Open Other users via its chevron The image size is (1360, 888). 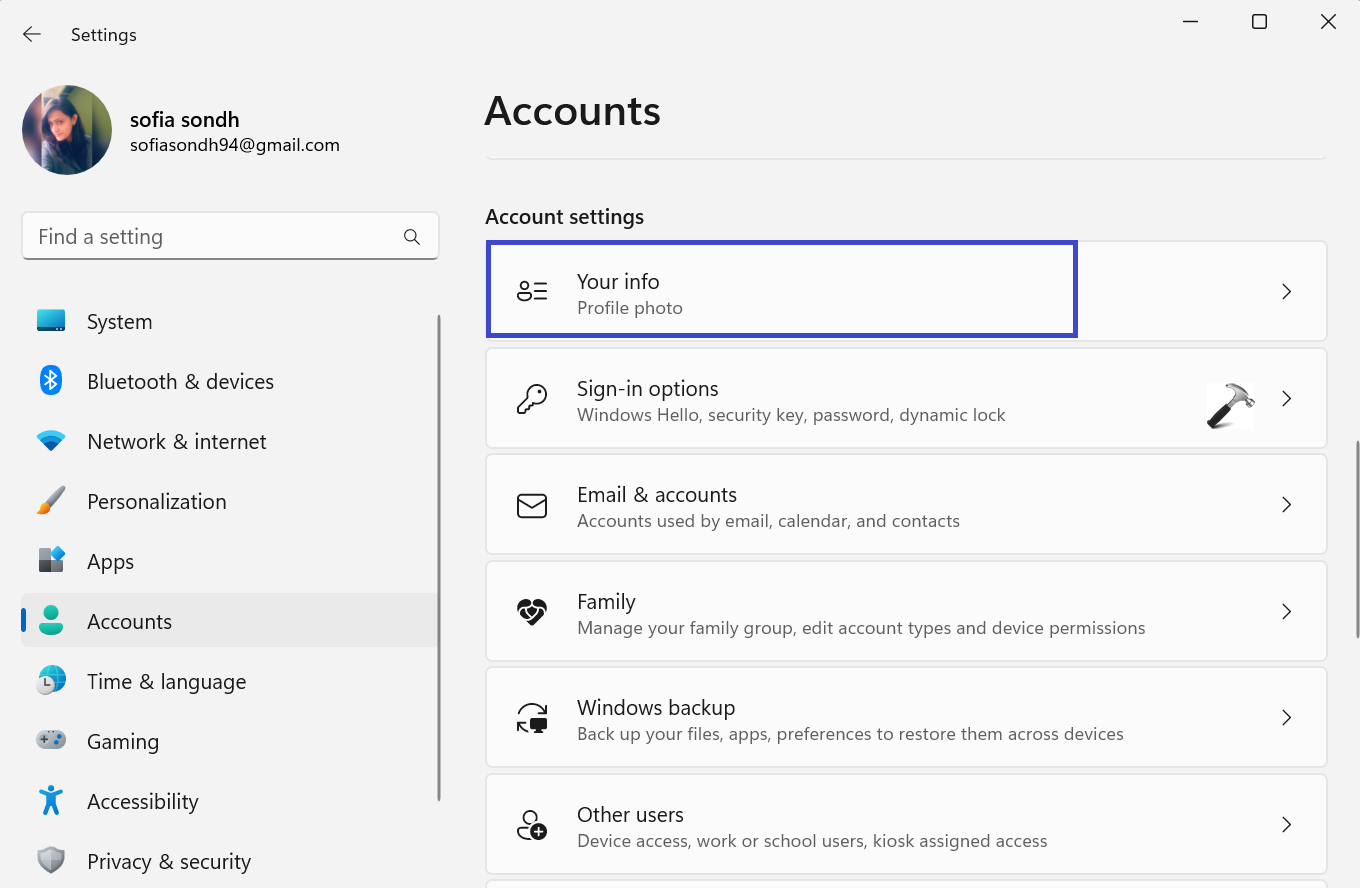(x=1287, y=825)
